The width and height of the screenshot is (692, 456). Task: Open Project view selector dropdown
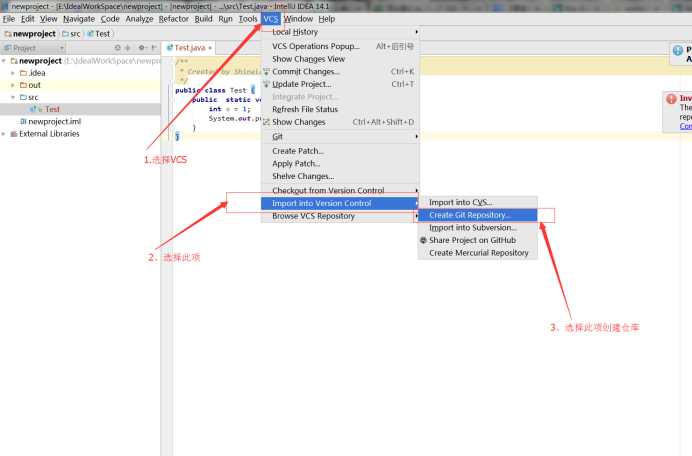(x=34, y=48)
